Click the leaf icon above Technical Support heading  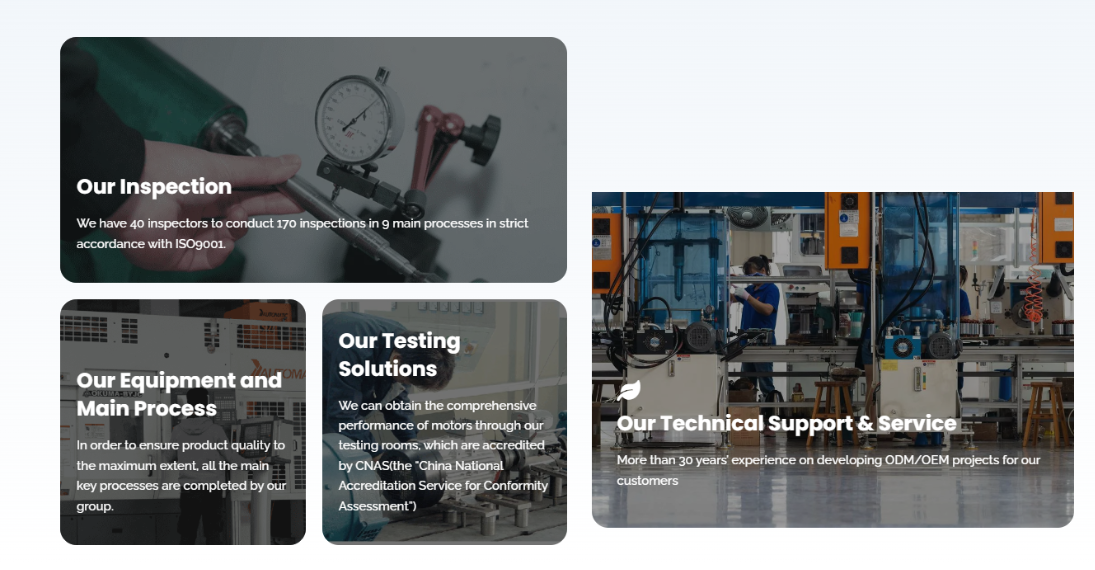click(x=629, y=390)
